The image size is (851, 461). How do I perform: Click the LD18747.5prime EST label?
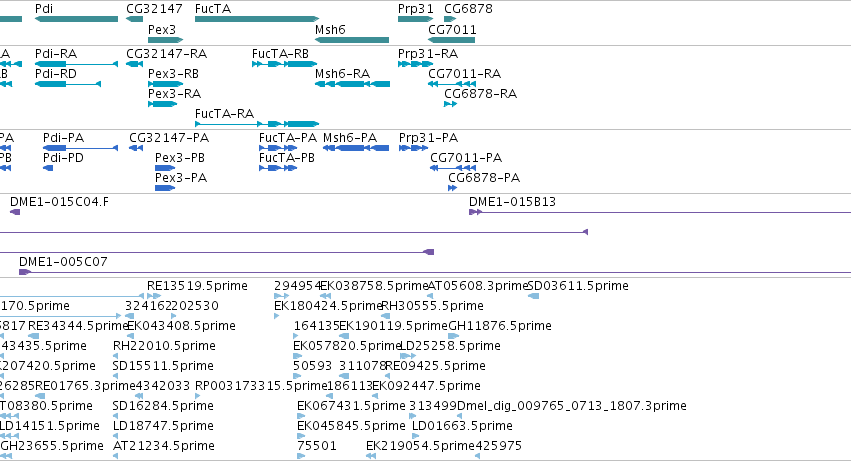pos(163,426)
